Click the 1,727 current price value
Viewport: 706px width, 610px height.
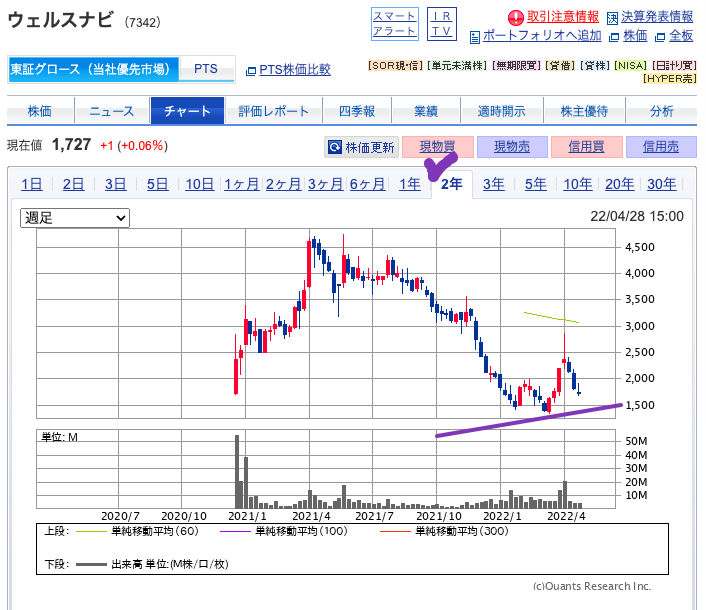point(71,145)
